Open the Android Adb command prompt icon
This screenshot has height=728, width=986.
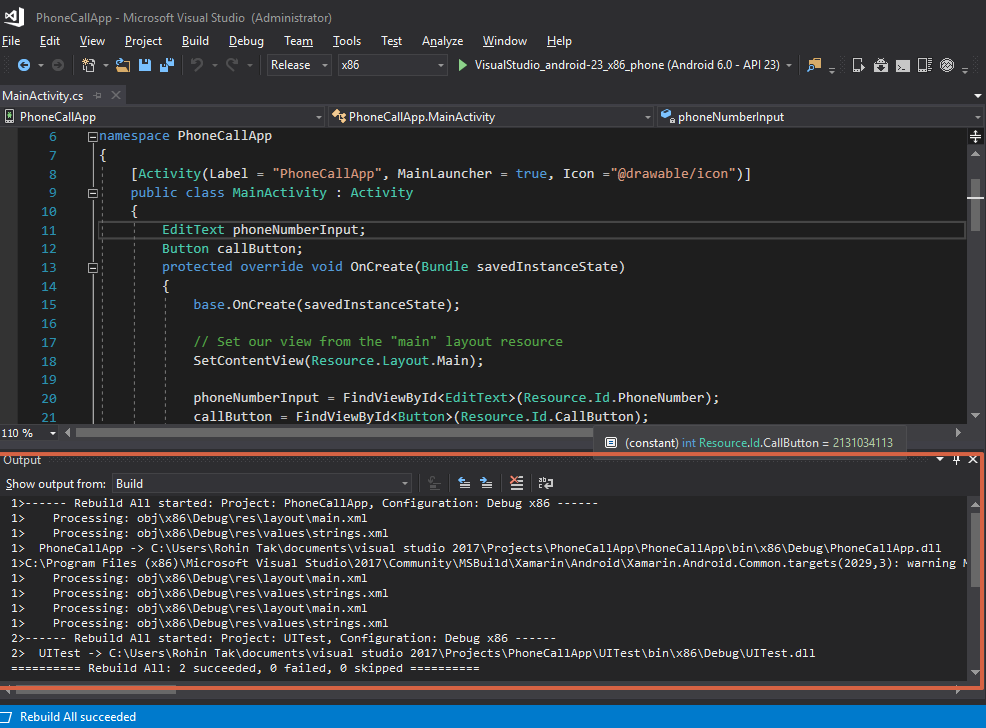coord(903,65)
